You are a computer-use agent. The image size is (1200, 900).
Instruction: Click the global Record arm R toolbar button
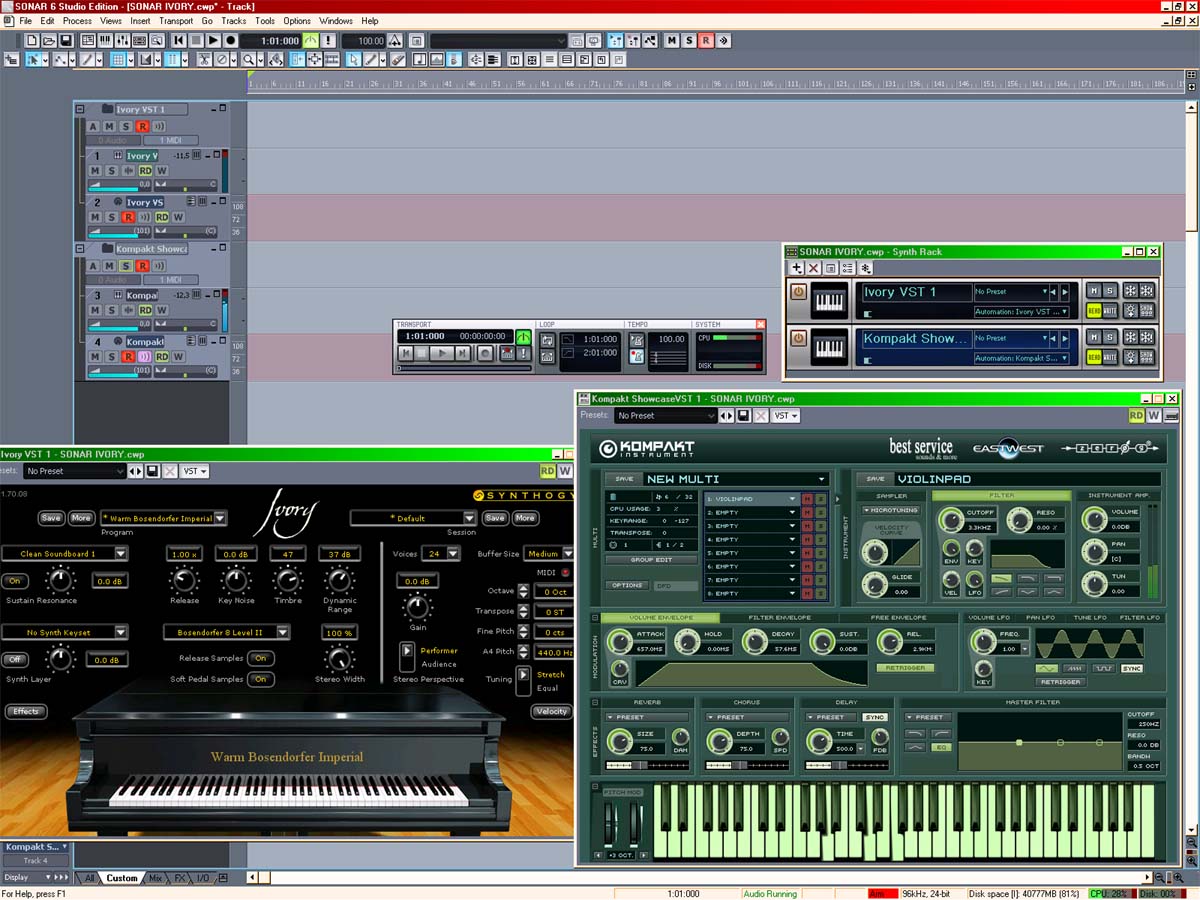coord(706,40)
